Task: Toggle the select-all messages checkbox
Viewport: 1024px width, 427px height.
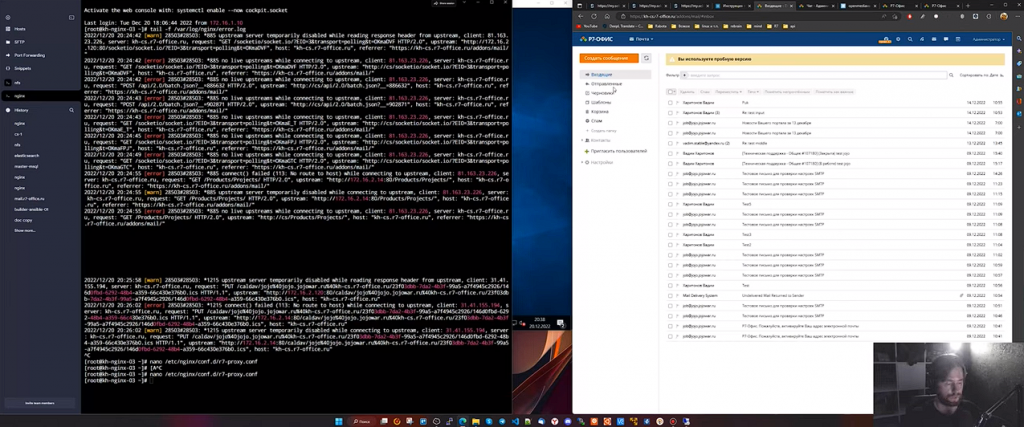Action: [670, 92]
